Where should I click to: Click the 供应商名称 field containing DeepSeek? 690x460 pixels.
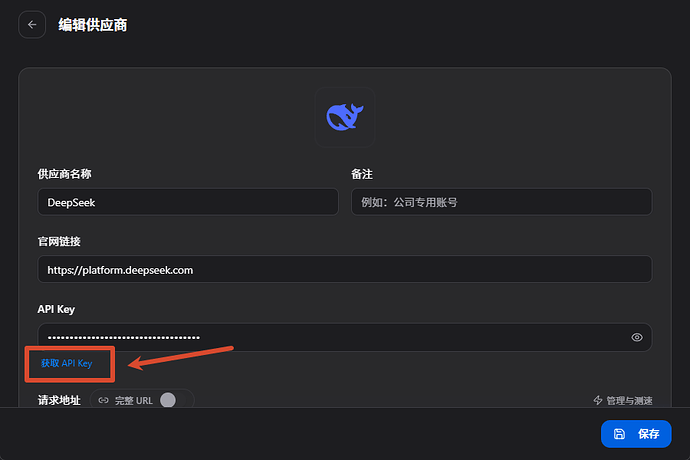(x=188, y=202)
